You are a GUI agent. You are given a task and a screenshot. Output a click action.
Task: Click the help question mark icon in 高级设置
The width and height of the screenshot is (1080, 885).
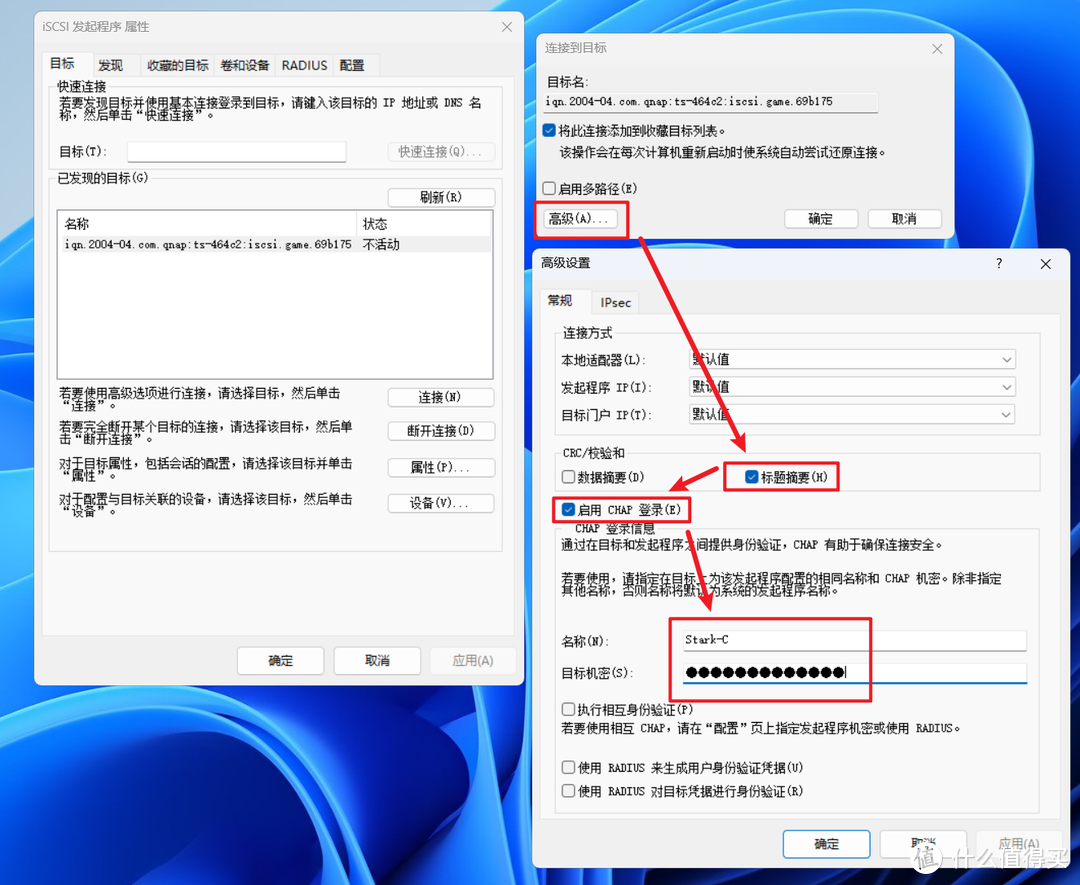tap(998, 263)
